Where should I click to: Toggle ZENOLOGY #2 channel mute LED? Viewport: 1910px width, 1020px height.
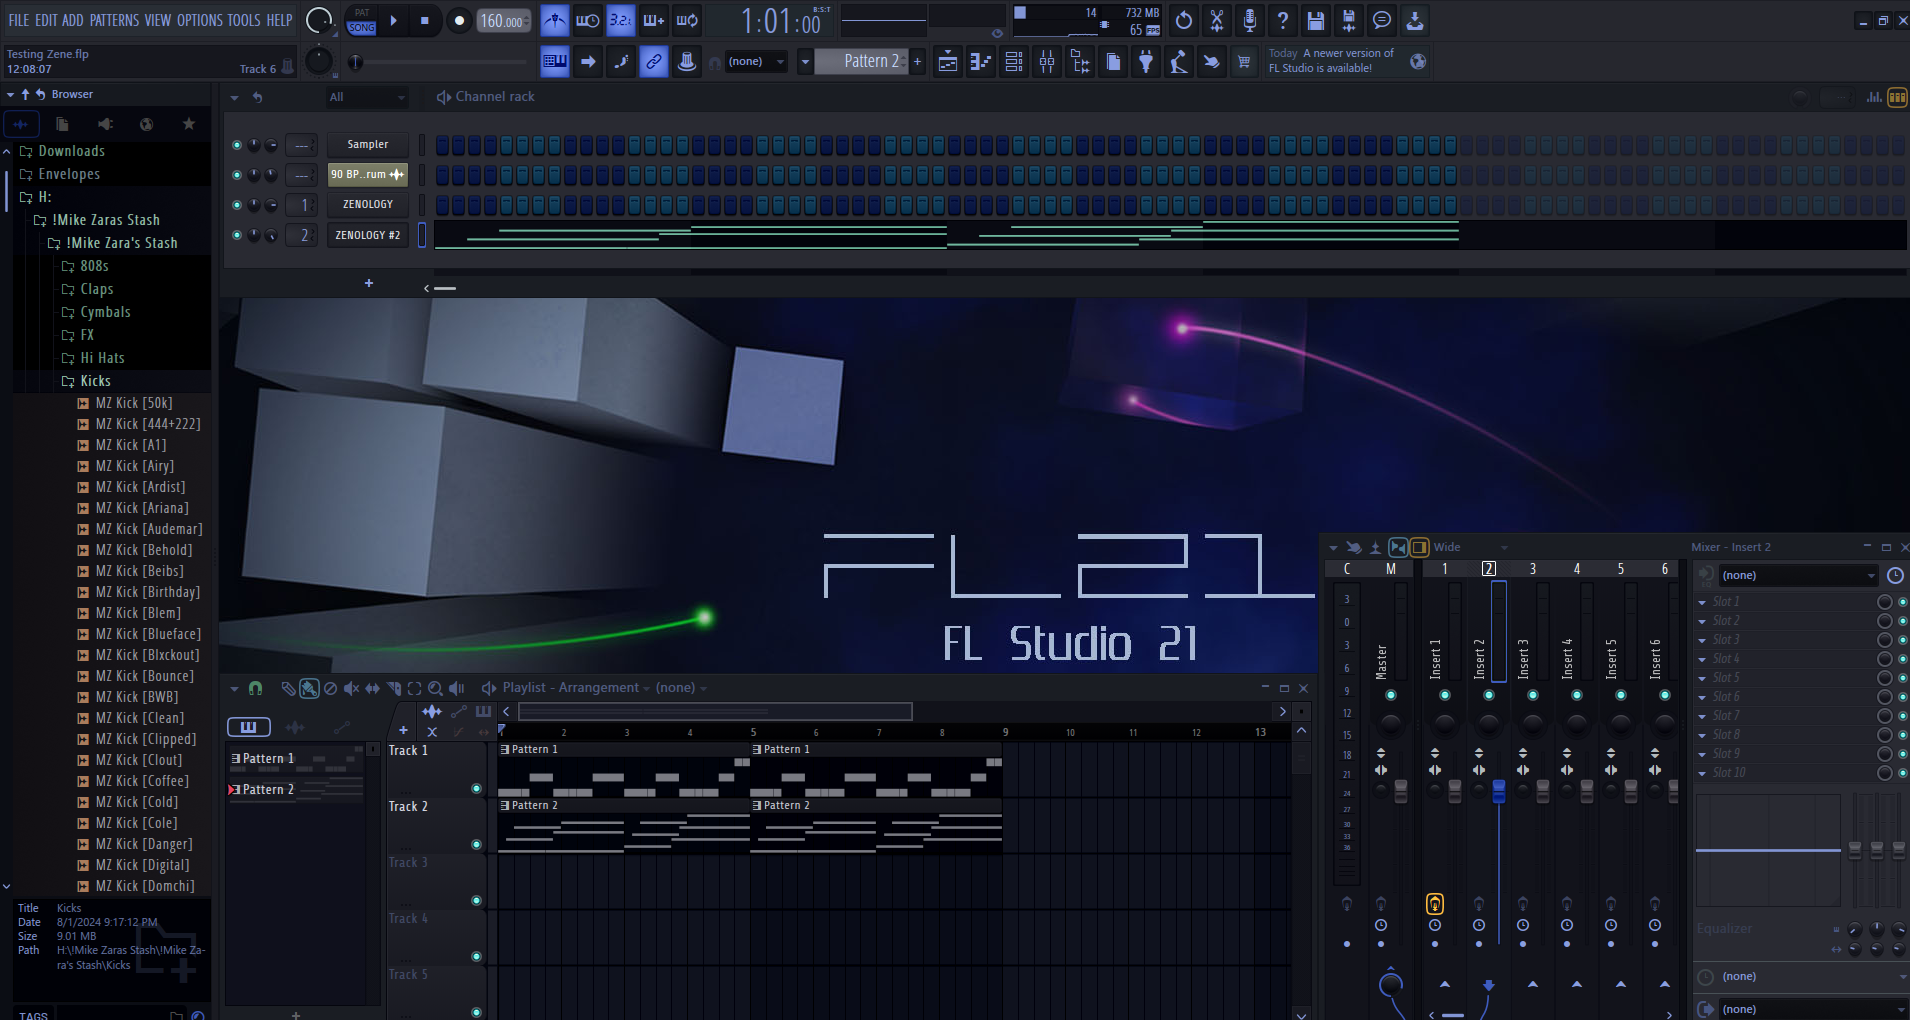click(x=237, y=235)
